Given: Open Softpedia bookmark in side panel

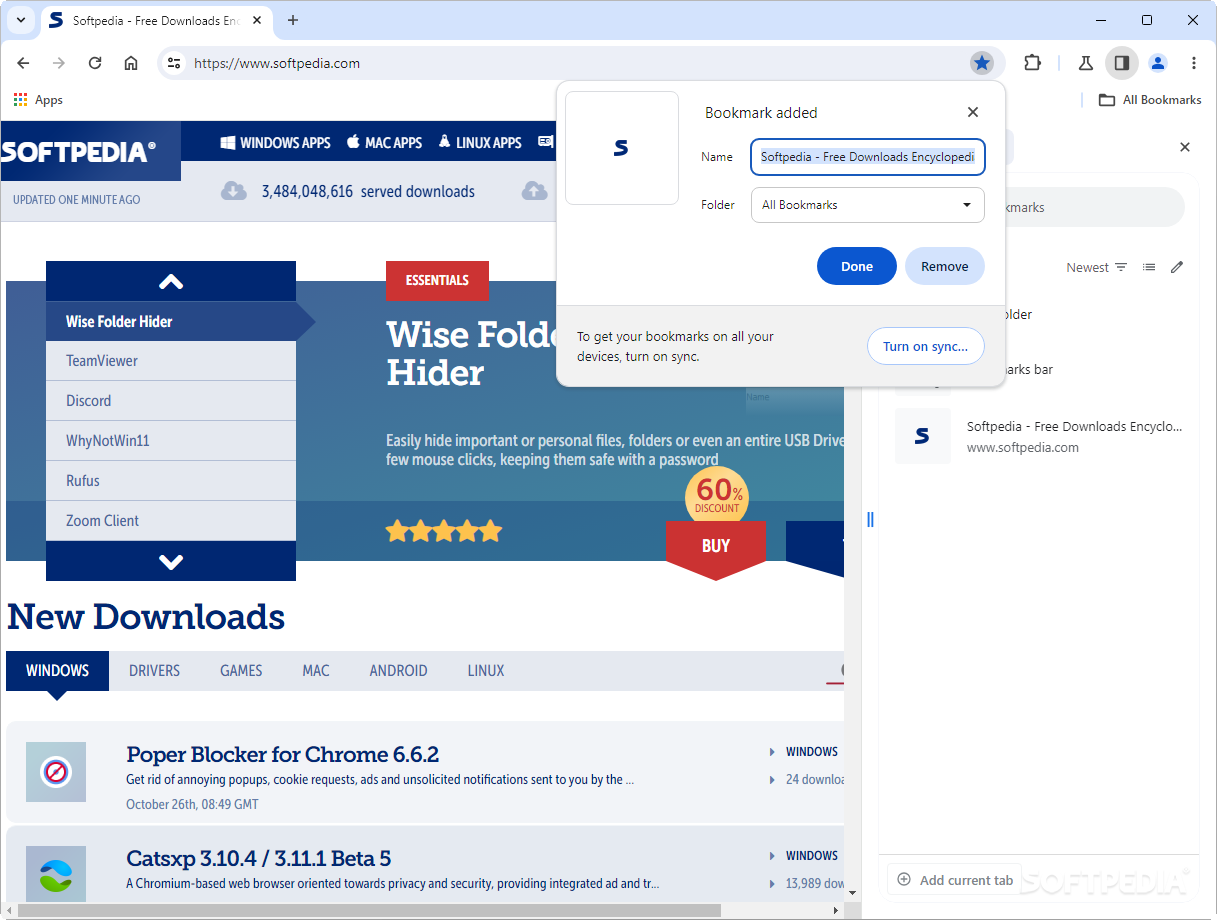Looking at the screenshot, I should click(x=1040, y=436).
